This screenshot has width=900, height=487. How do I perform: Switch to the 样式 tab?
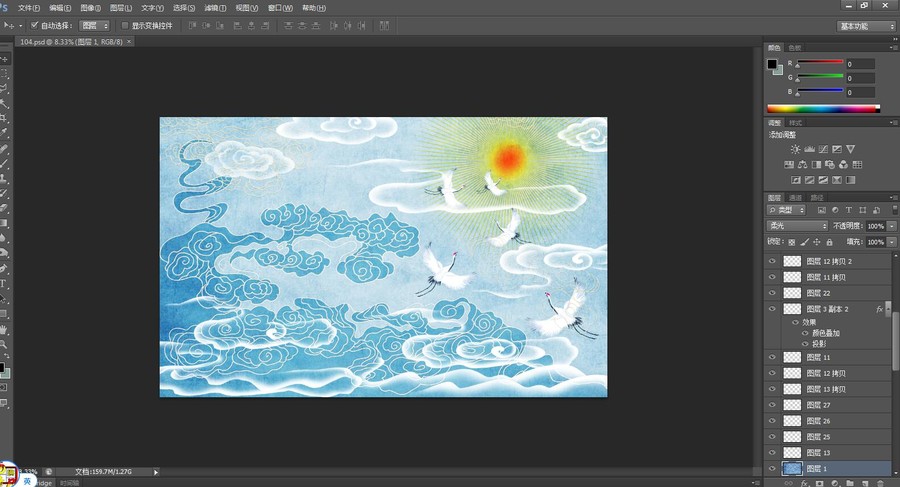tap(795, 123)
